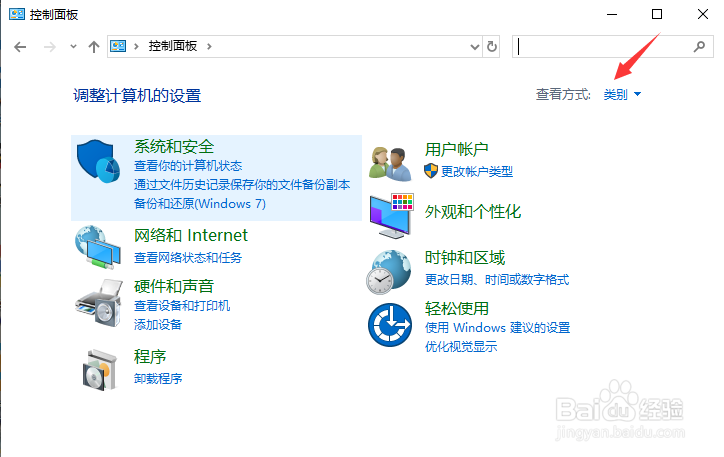Open 查看你的计算机状态 link
This screenshot has width=724, height=457.
pyautogui.click(x=188, y=166)
